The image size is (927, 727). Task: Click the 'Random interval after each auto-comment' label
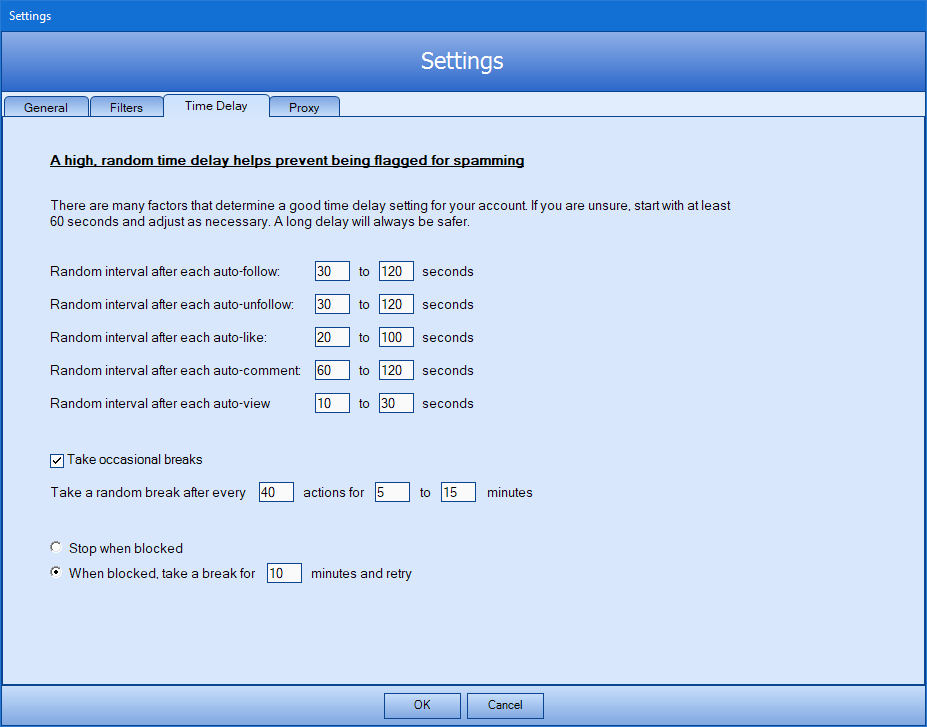coord(176,371)
